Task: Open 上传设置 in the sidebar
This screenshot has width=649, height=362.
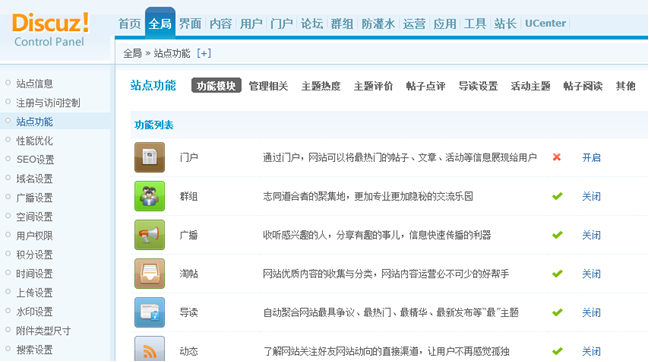Action: click(34, 293)
